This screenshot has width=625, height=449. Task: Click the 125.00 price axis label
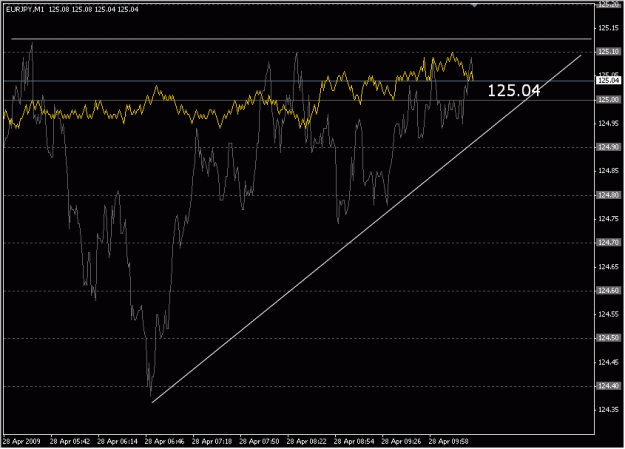[608, 100]
